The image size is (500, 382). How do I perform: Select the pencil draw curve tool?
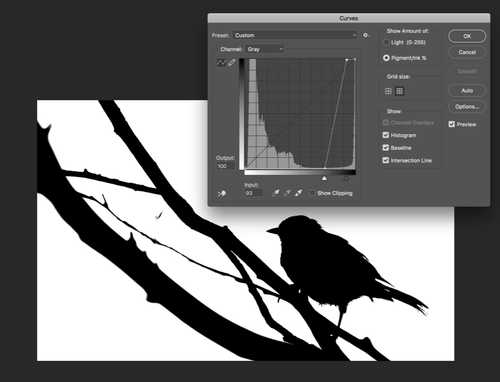(x=231, y=62)
